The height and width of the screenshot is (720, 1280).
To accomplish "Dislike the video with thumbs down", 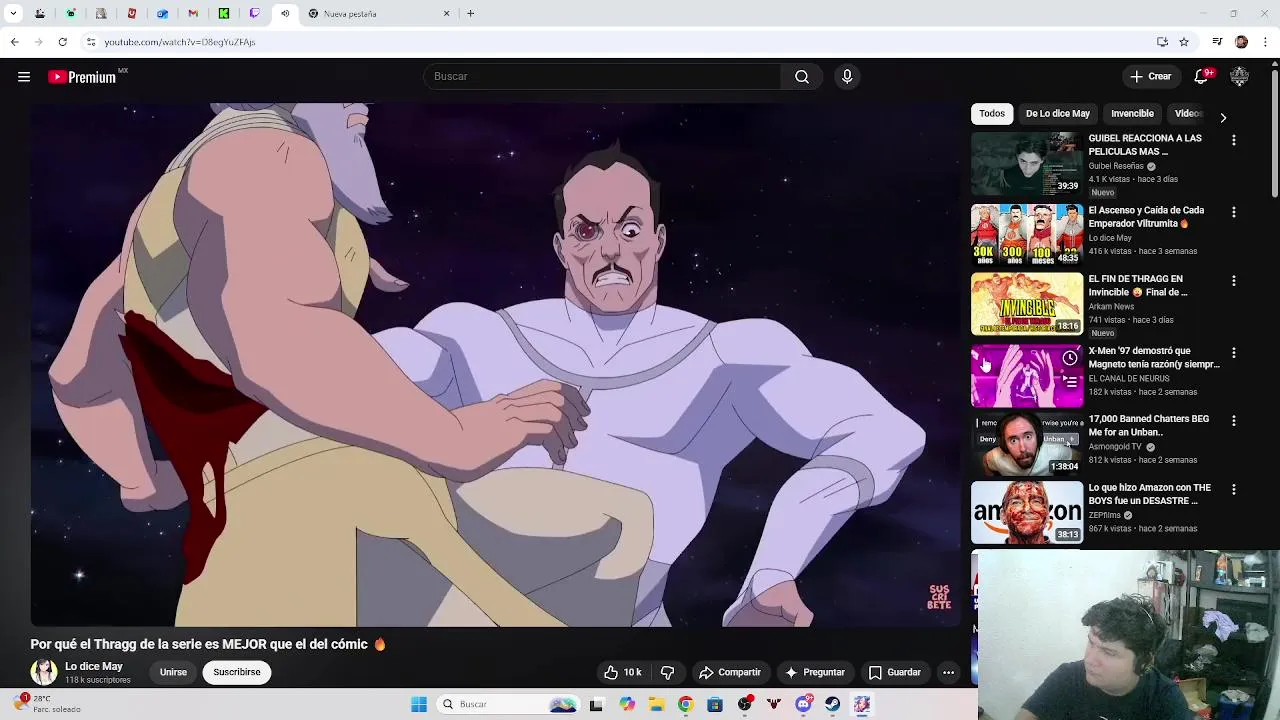I will 668,672.
